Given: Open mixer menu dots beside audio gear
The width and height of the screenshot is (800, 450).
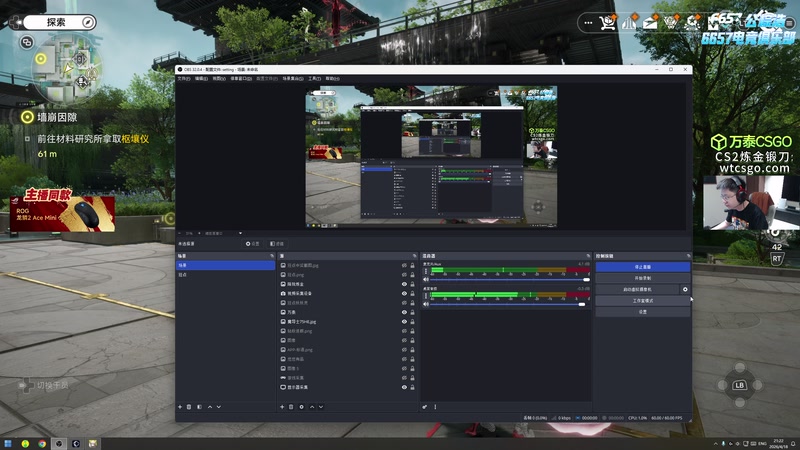Looking at the screenshot, I should pyautogui.click(x=435, y=407).
